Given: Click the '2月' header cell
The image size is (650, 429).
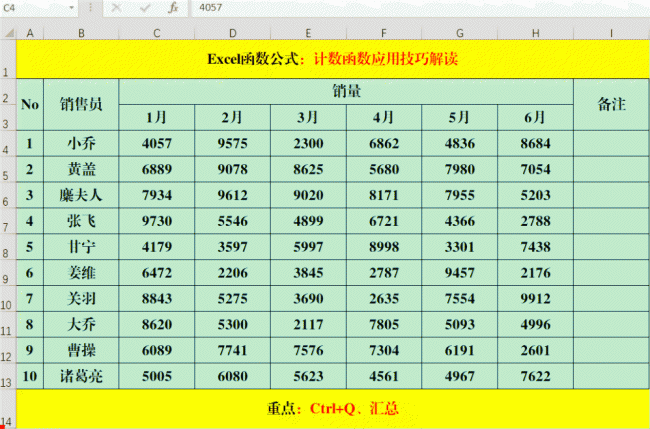Looking at the screenshot, I should click(233, 118).
